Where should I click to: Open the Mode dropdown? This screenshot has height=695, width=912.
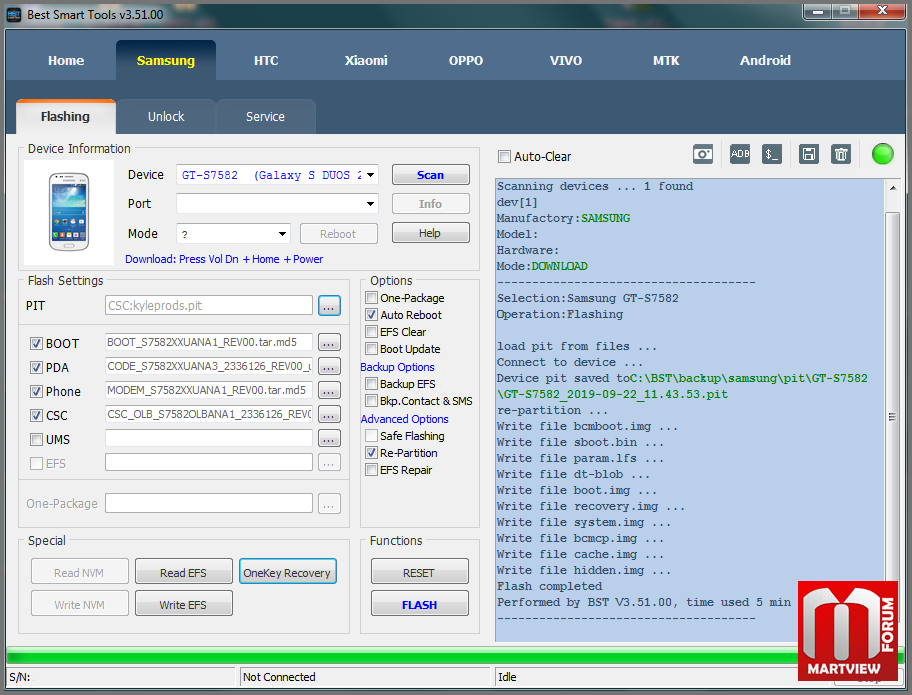point(282,234)
